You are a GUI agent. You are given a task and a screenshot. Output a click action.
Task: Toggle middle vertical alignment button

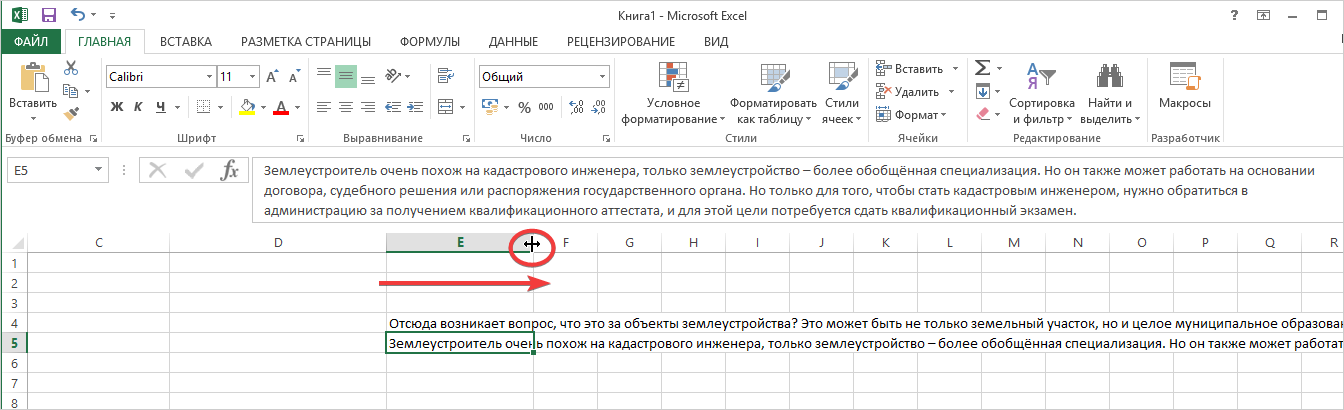click(346, 76)
